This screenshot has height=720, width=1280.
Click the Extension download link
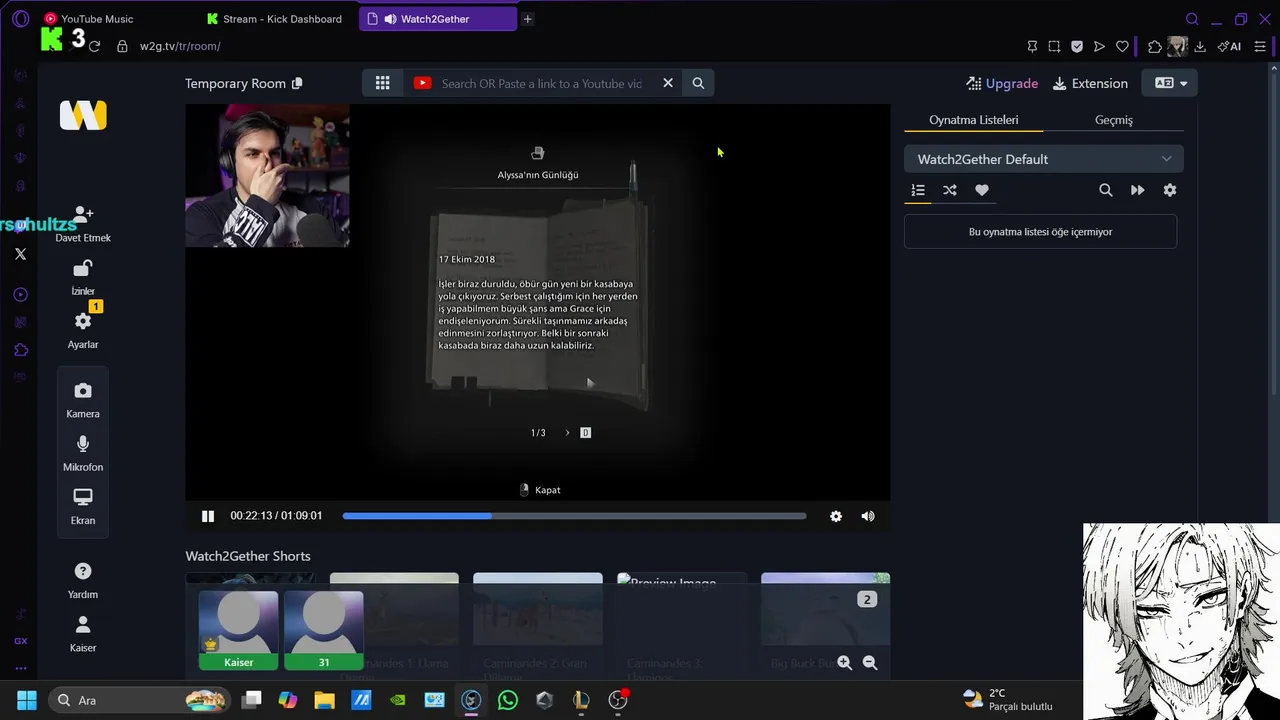point(1090,83)
